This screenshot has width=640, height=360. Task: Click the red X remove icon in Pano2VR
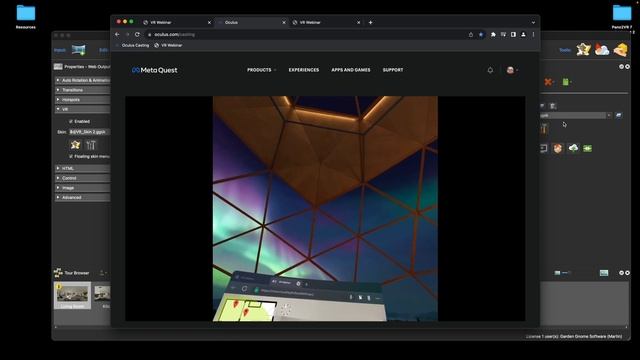point(548,82)
